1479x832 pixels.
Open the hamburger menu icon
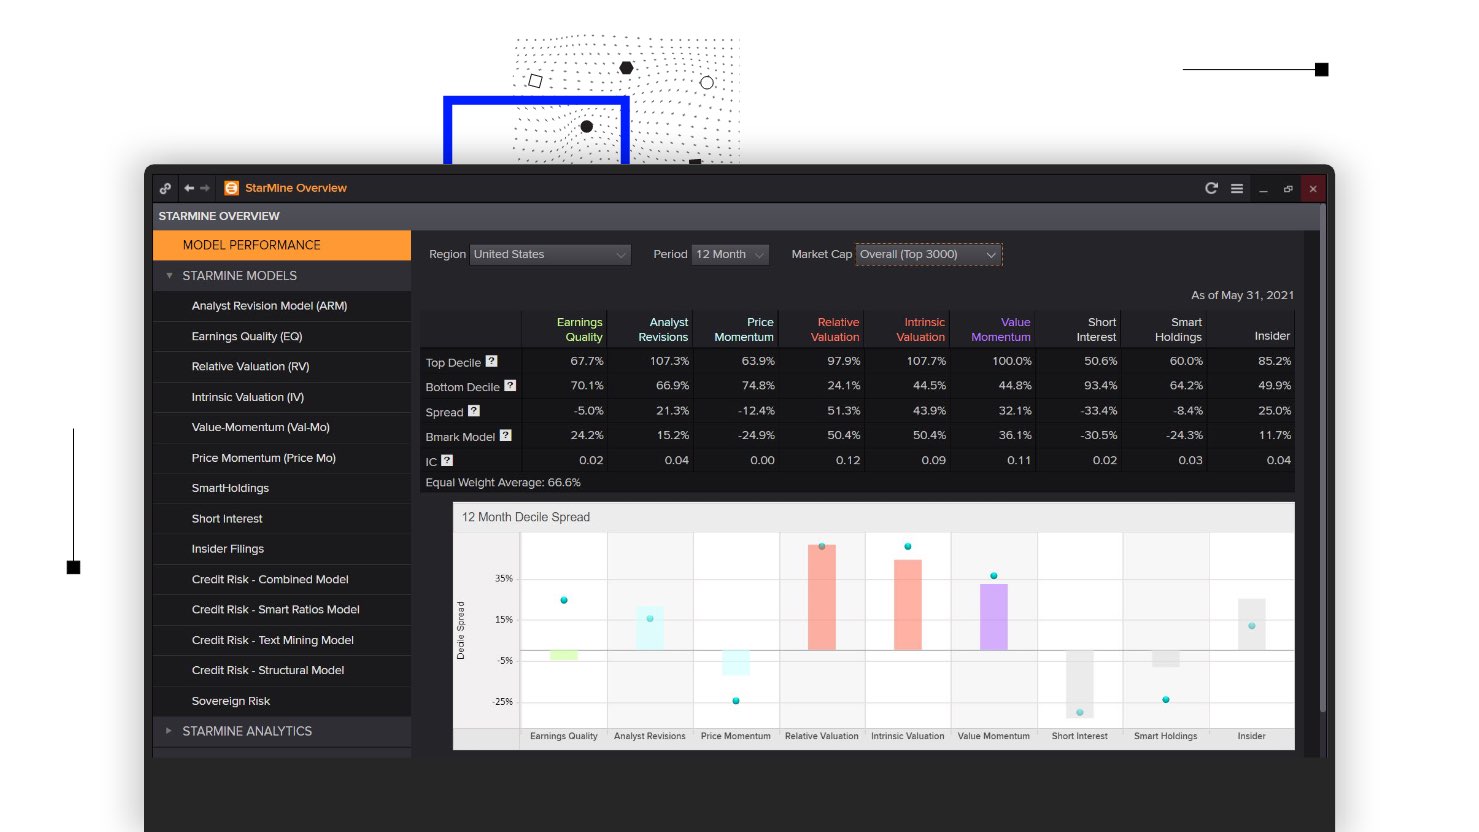coord(1237,188)
